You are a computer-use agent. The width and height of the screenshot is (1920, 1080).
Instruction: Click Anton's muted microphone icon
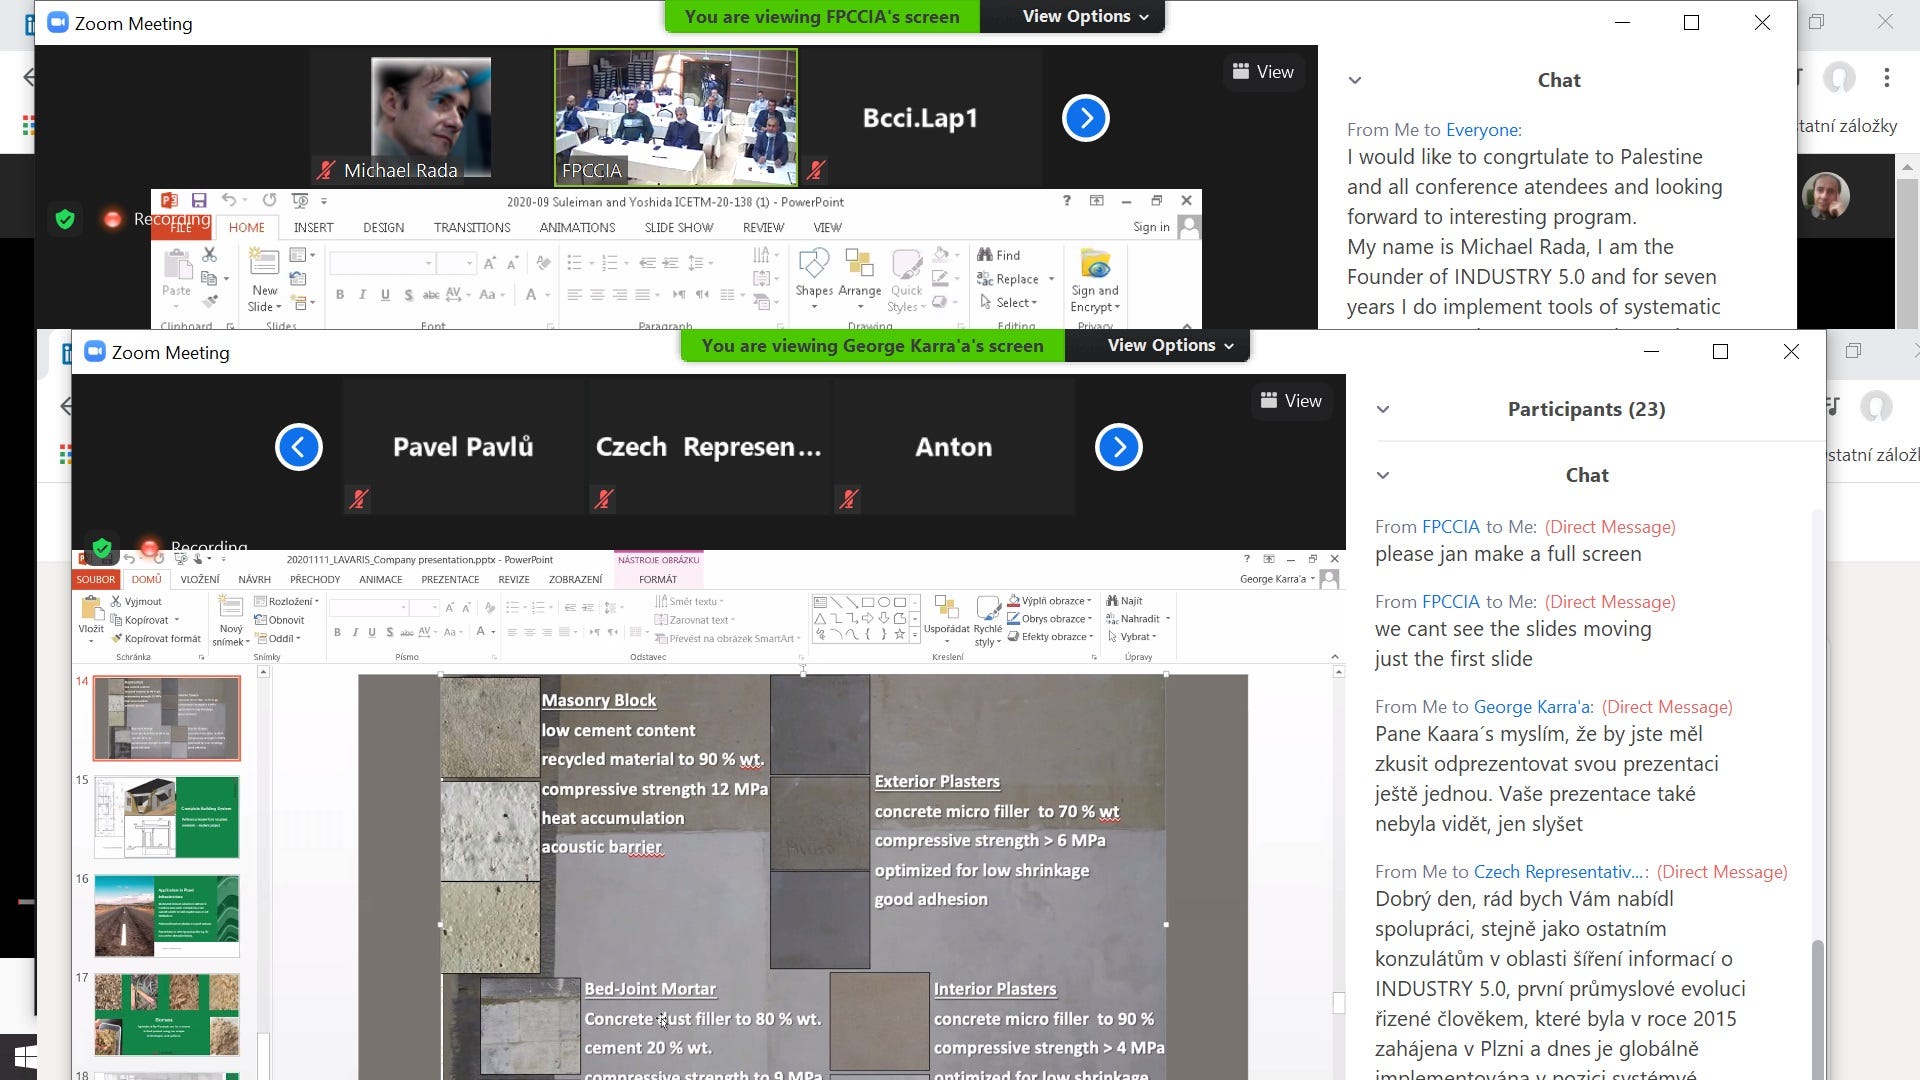pyautogui.click(x=848, y=498)
